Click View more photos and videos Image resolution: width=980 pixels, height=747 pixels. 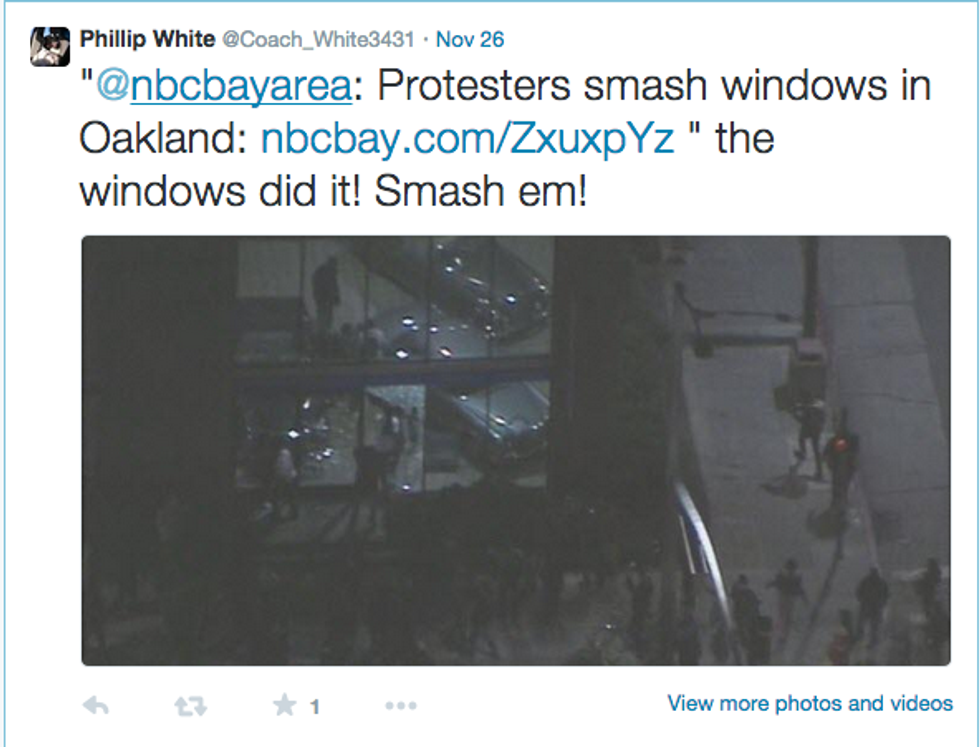[810, 703]
